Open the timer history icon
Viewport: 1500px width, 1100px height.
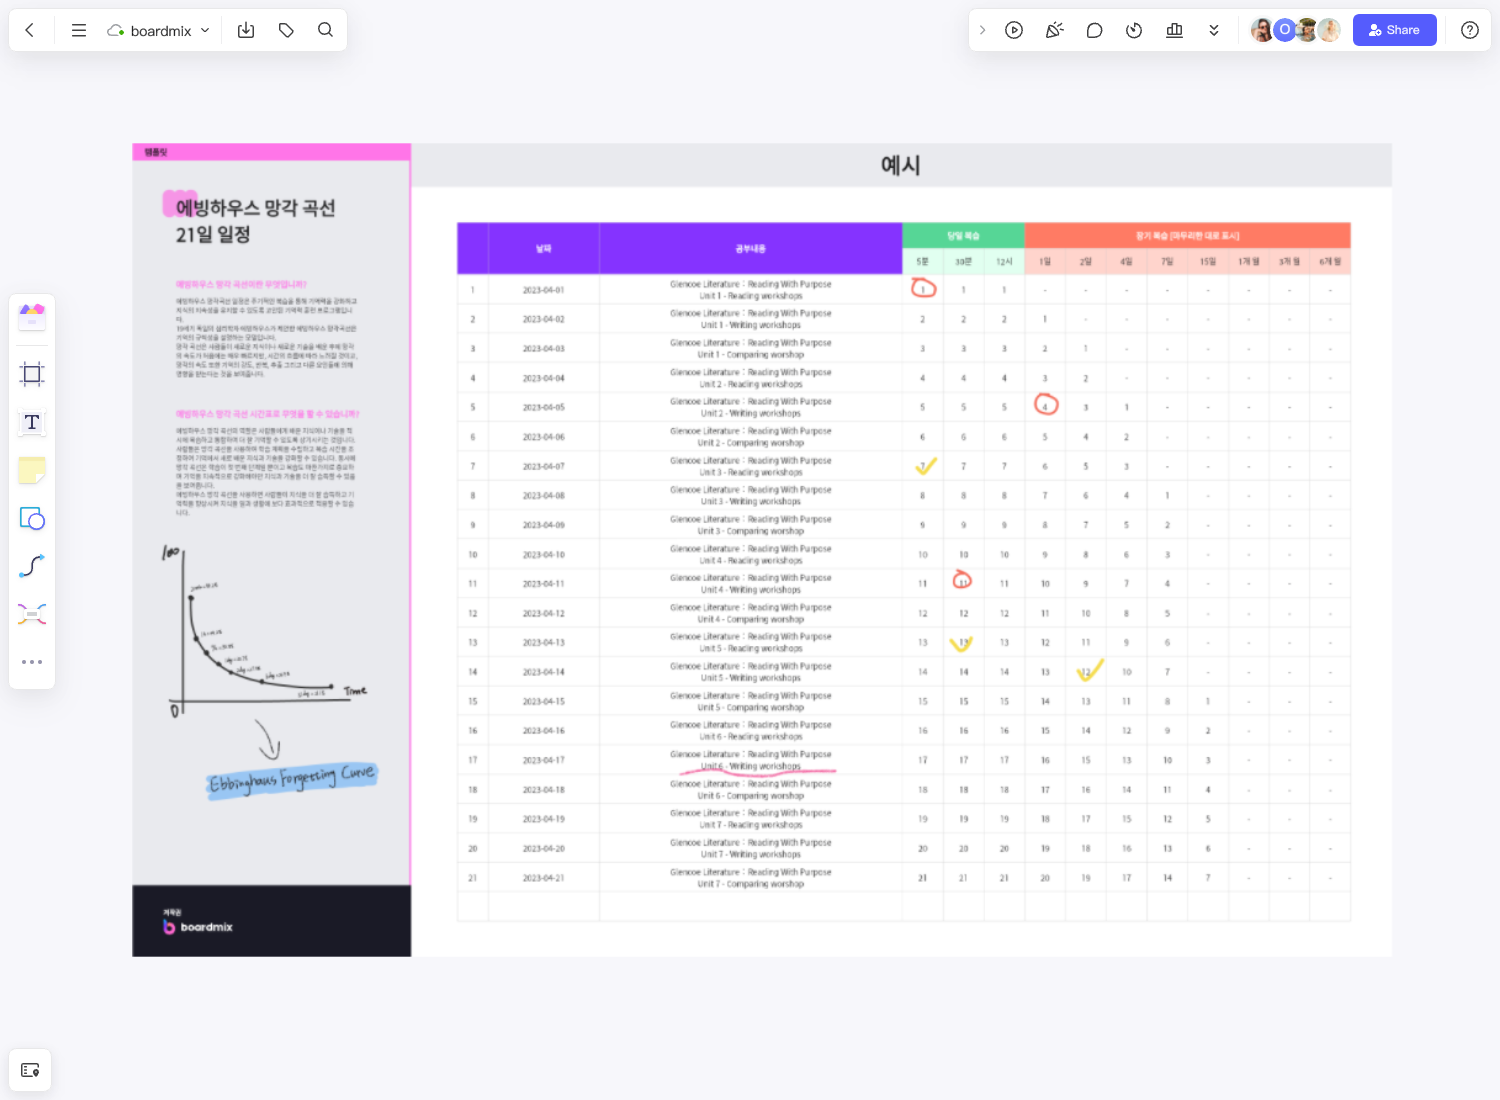click(x=1134, y=30)
